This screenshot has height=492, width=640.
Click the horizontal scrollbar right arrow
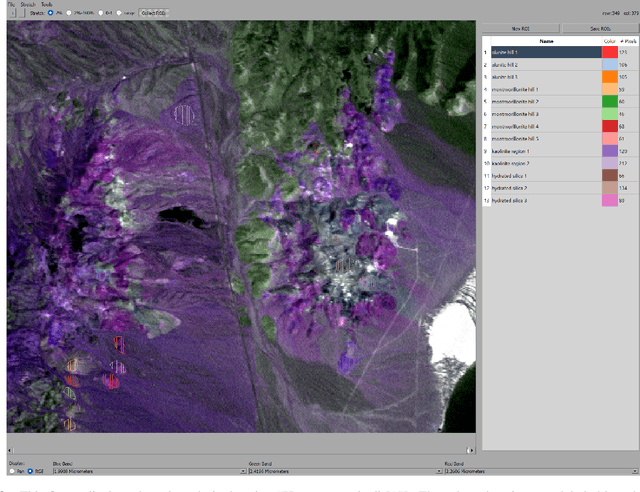[x=470, y=451]
